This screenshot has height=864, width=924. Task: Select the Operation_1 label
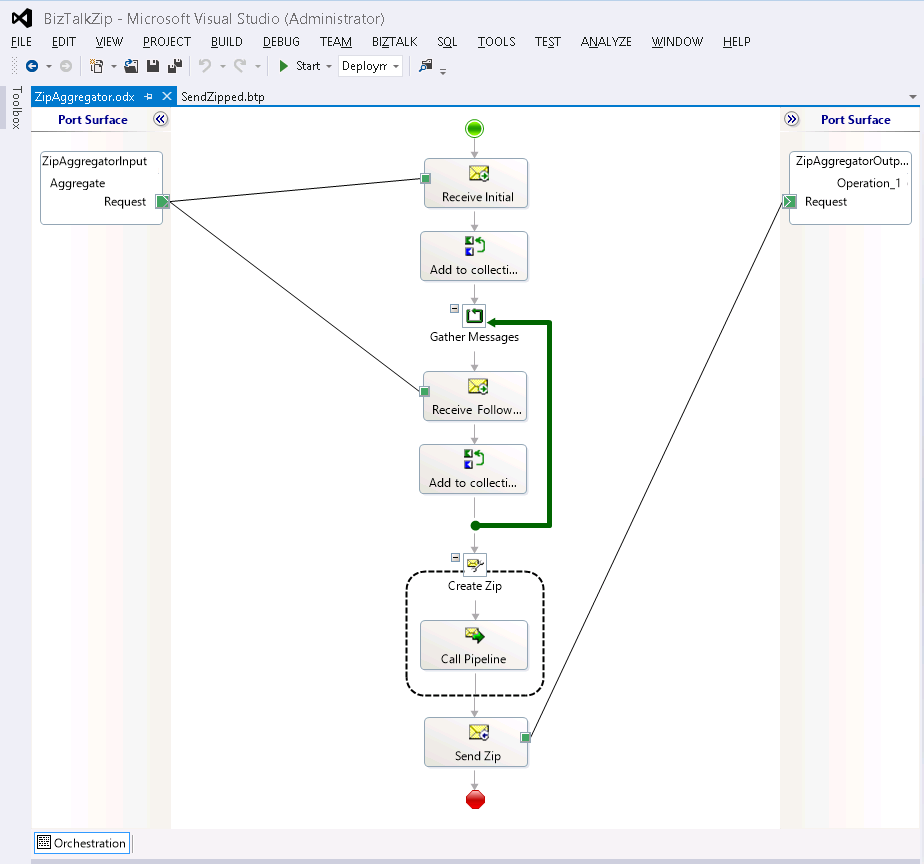pyautogui.click(x=868, y=183)
